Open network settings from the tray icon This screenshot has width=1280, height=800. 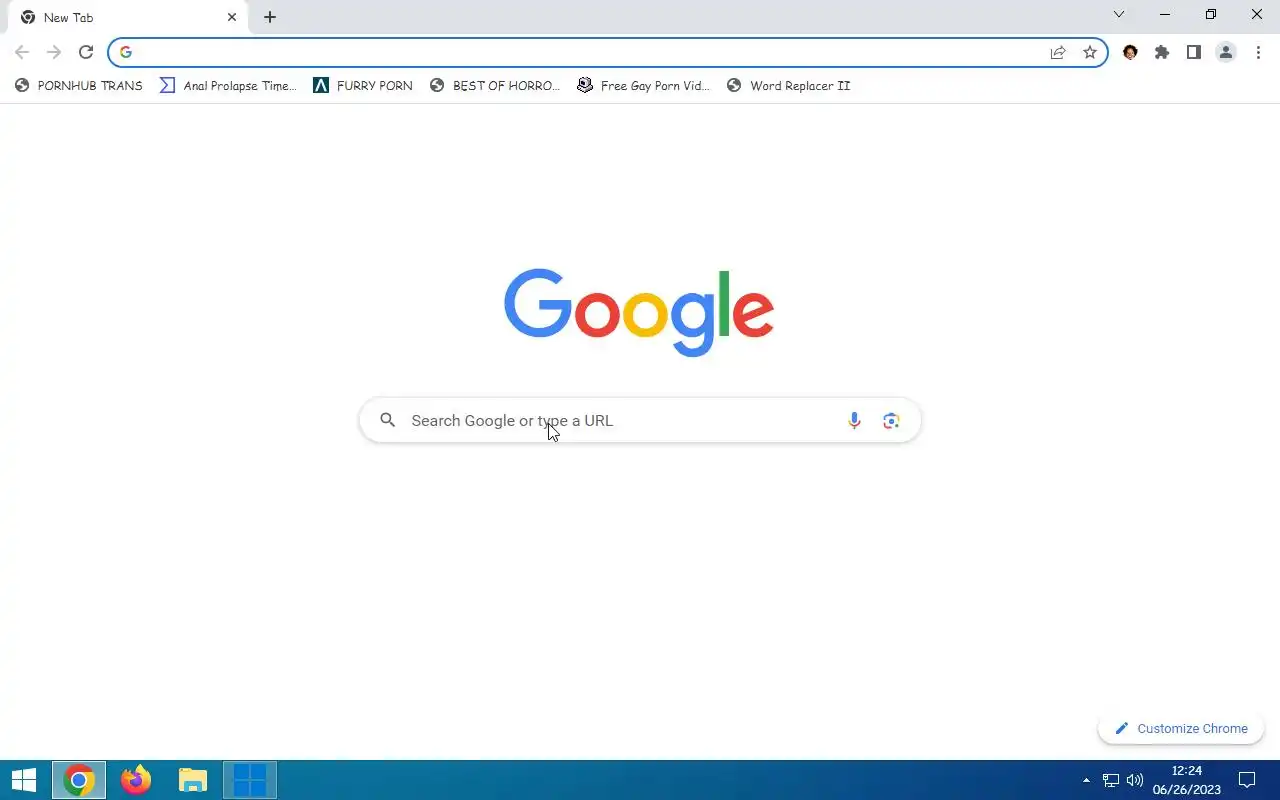coord(1111,780)
